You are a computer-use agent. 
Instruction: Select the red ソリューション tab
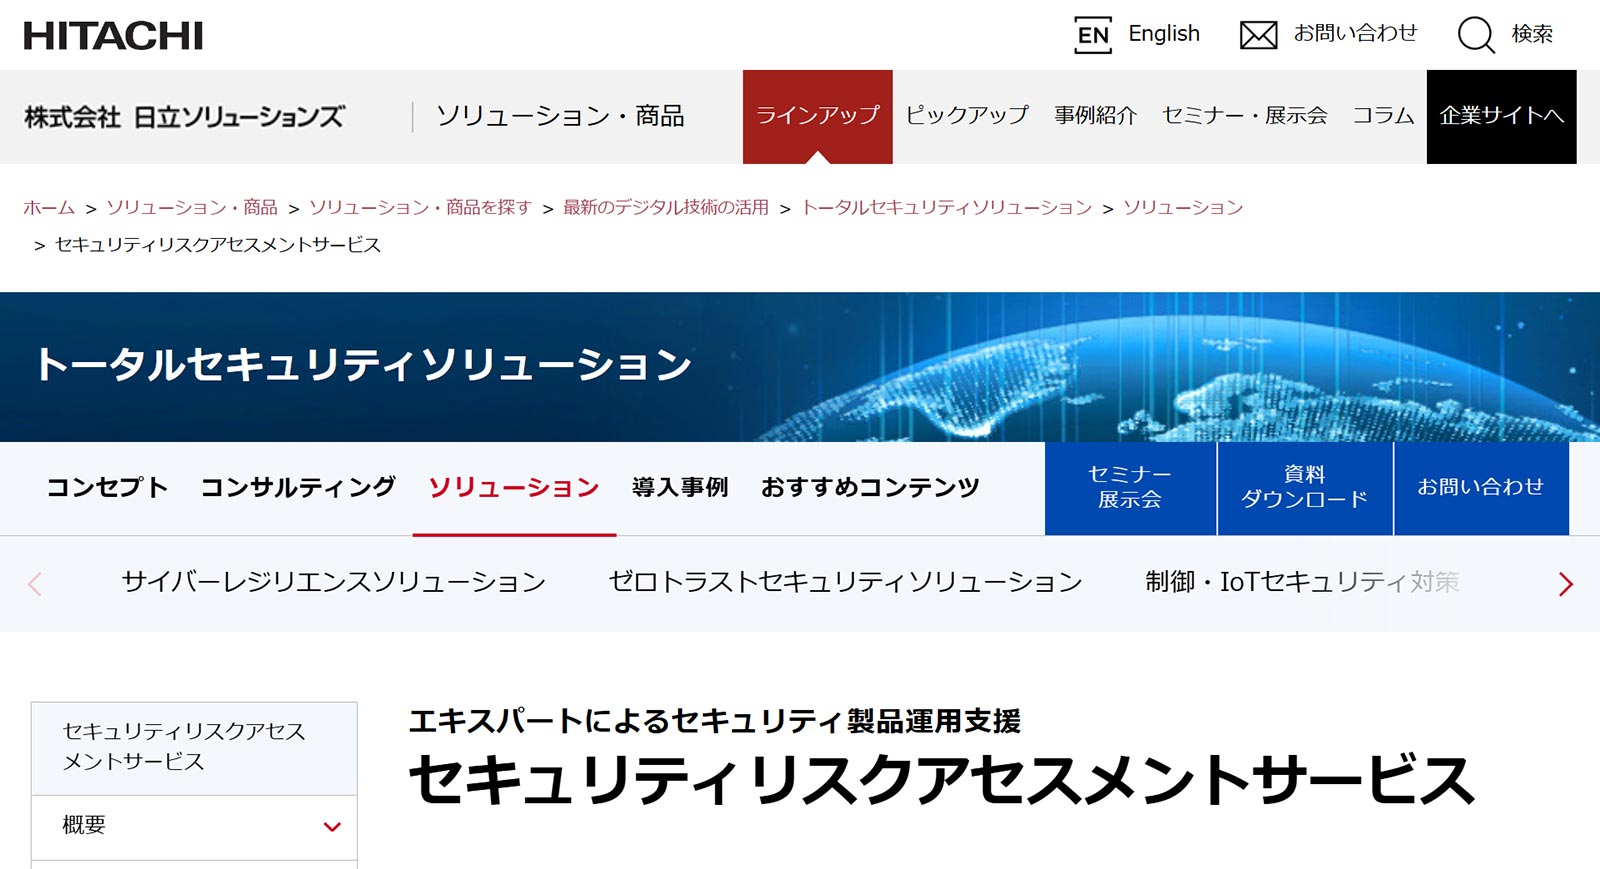[x=514, y=488]
